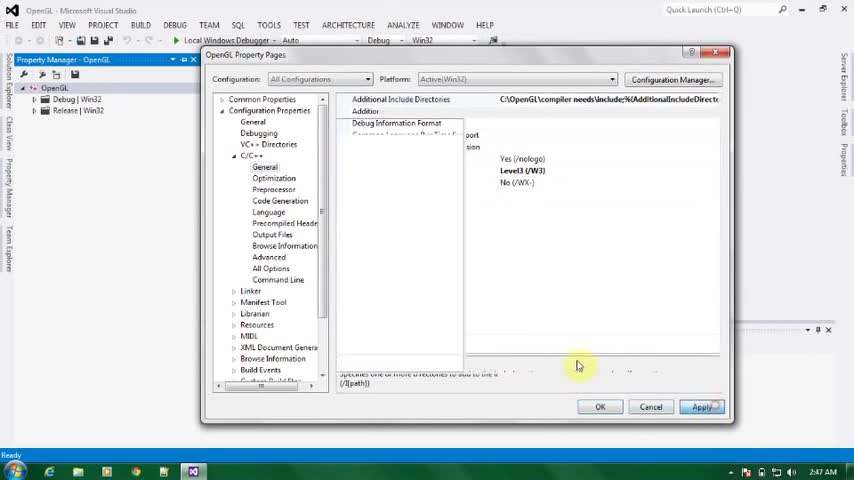Open the TOOLS menu

tap(269, 25)
